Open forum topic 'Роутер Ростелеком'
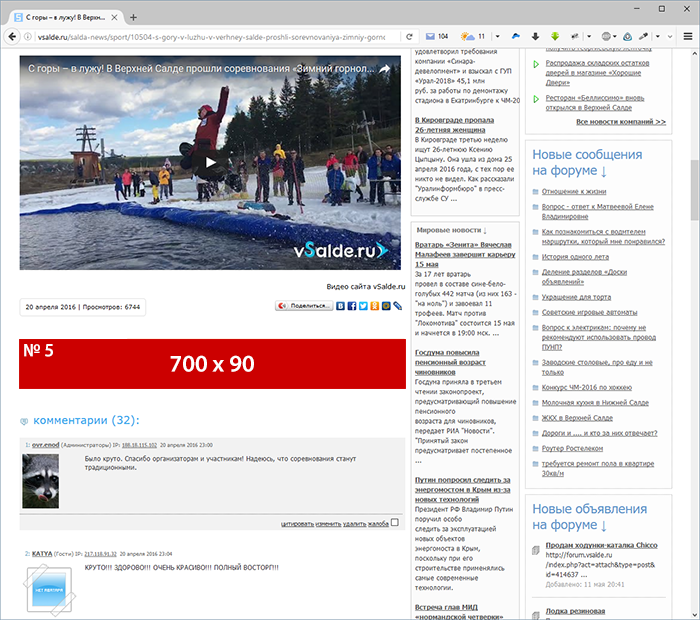Screen dimensions: 700x620 click(x=572, y=448)
